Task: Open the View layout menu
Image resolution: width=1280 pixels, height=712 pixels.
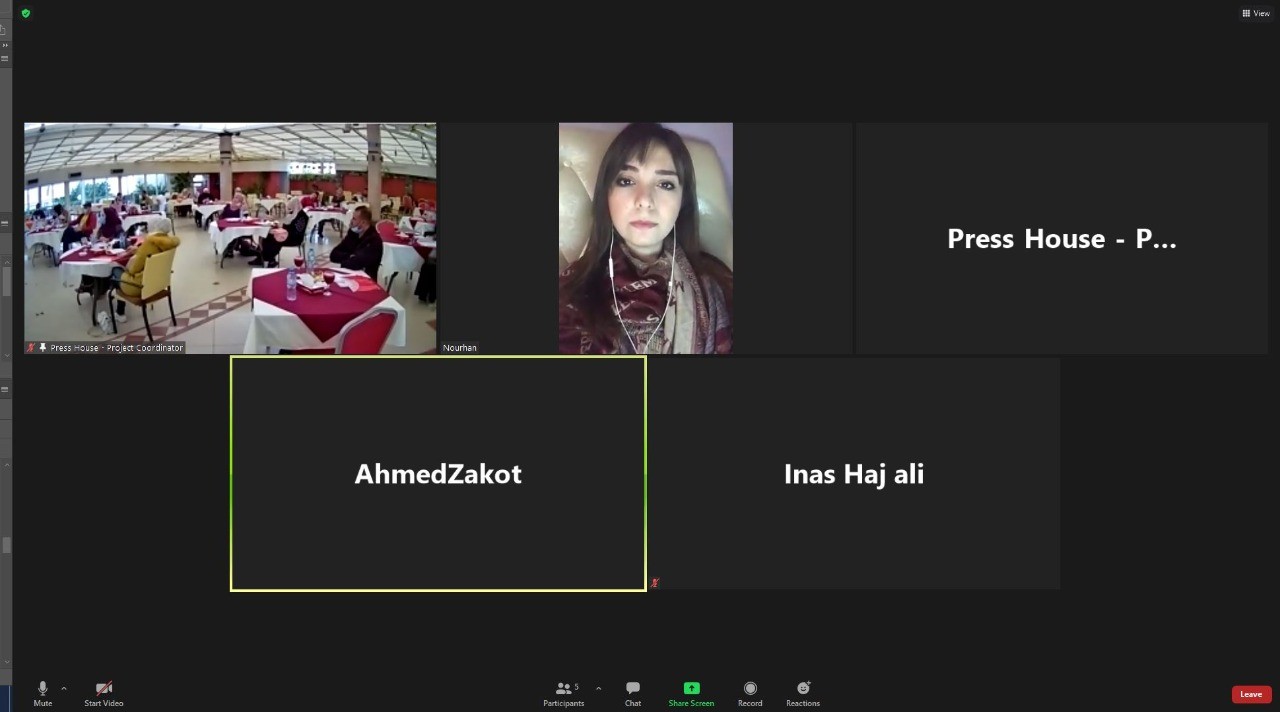Action: (x=1256, y=13)
